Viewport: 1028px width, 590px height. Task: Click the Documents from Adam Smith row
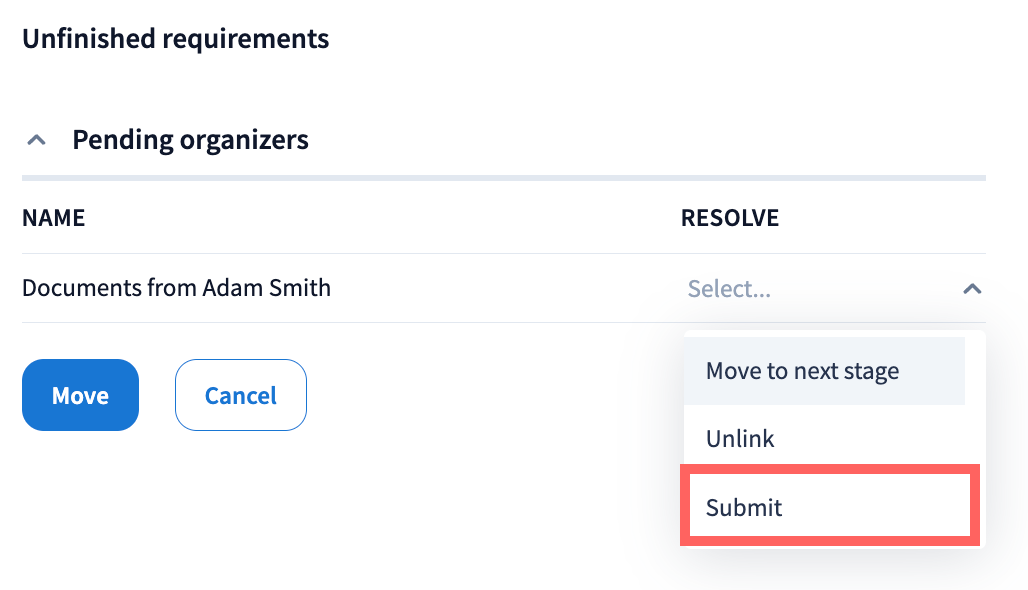point(176,288)
